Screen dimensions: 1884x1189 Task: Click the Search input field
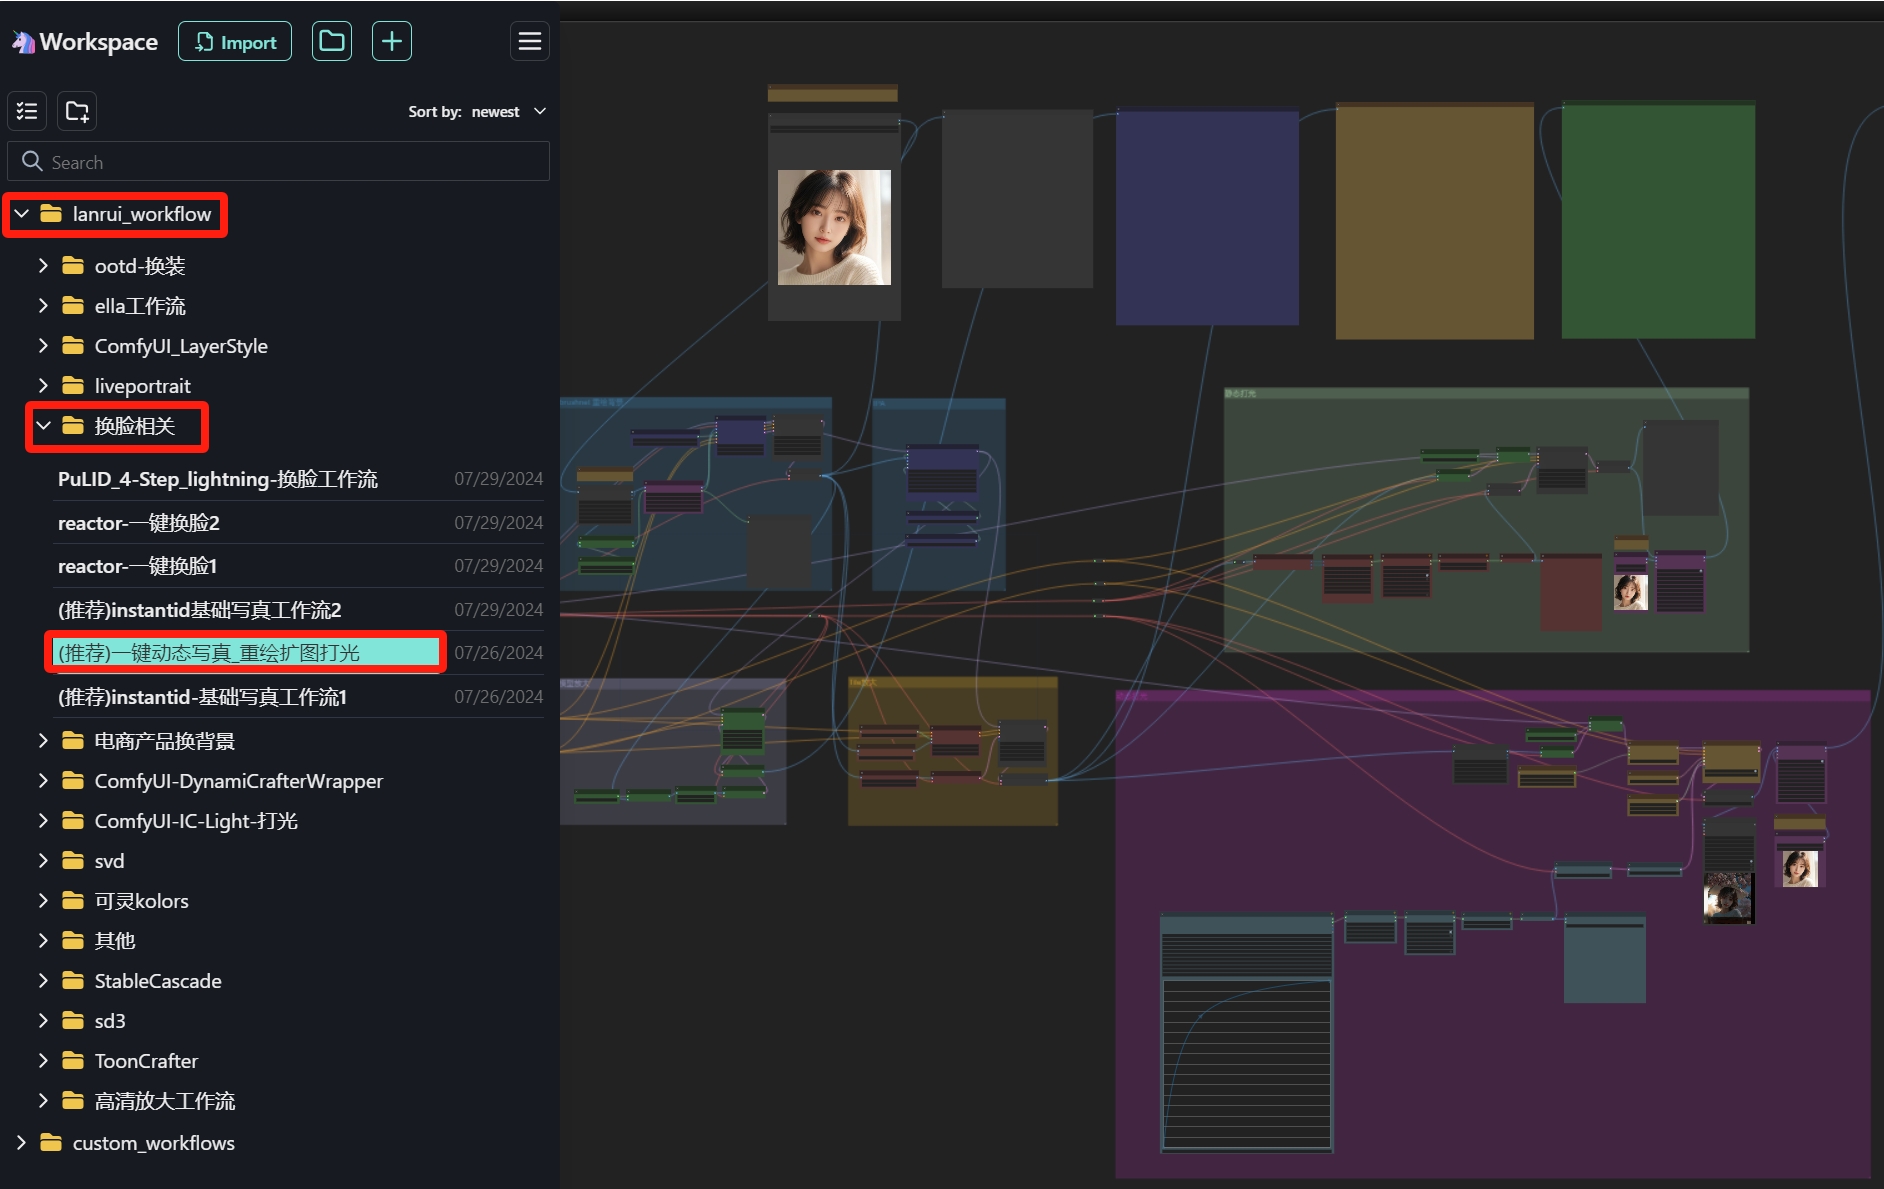pyautogui.click(x=278, y=162)
